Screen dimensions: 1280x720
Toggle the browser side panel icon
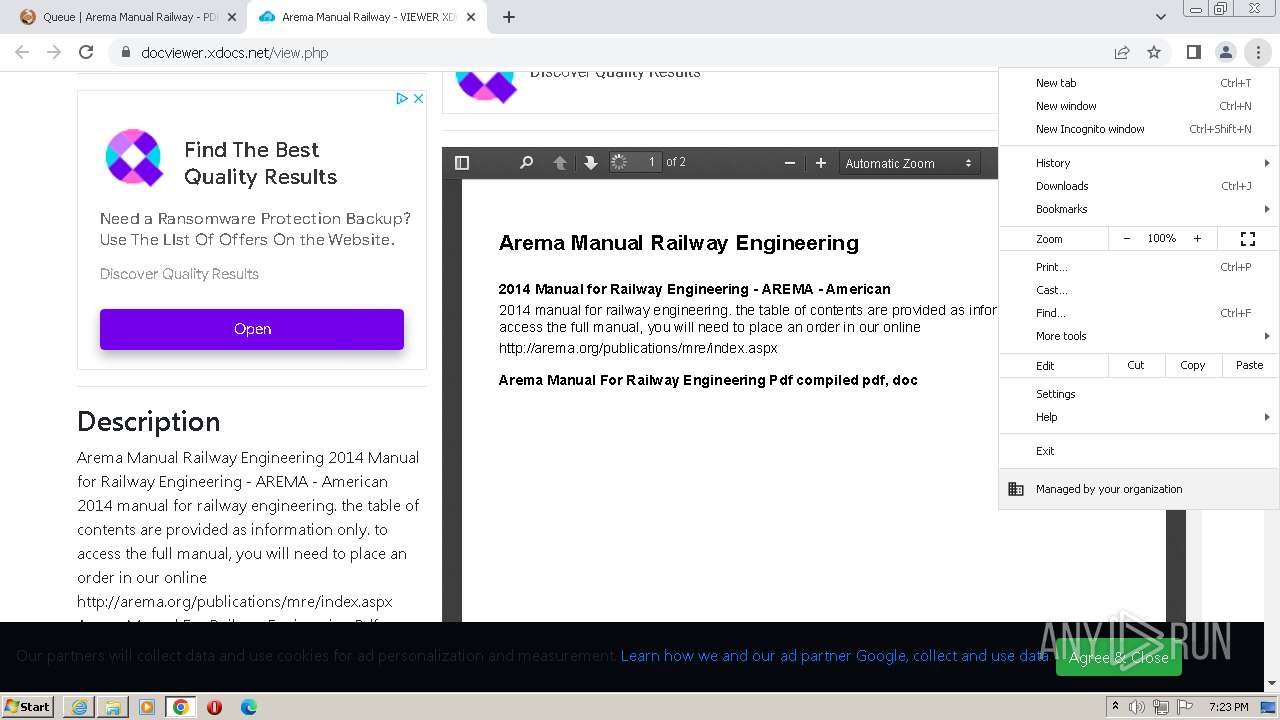click(1193, 52)
